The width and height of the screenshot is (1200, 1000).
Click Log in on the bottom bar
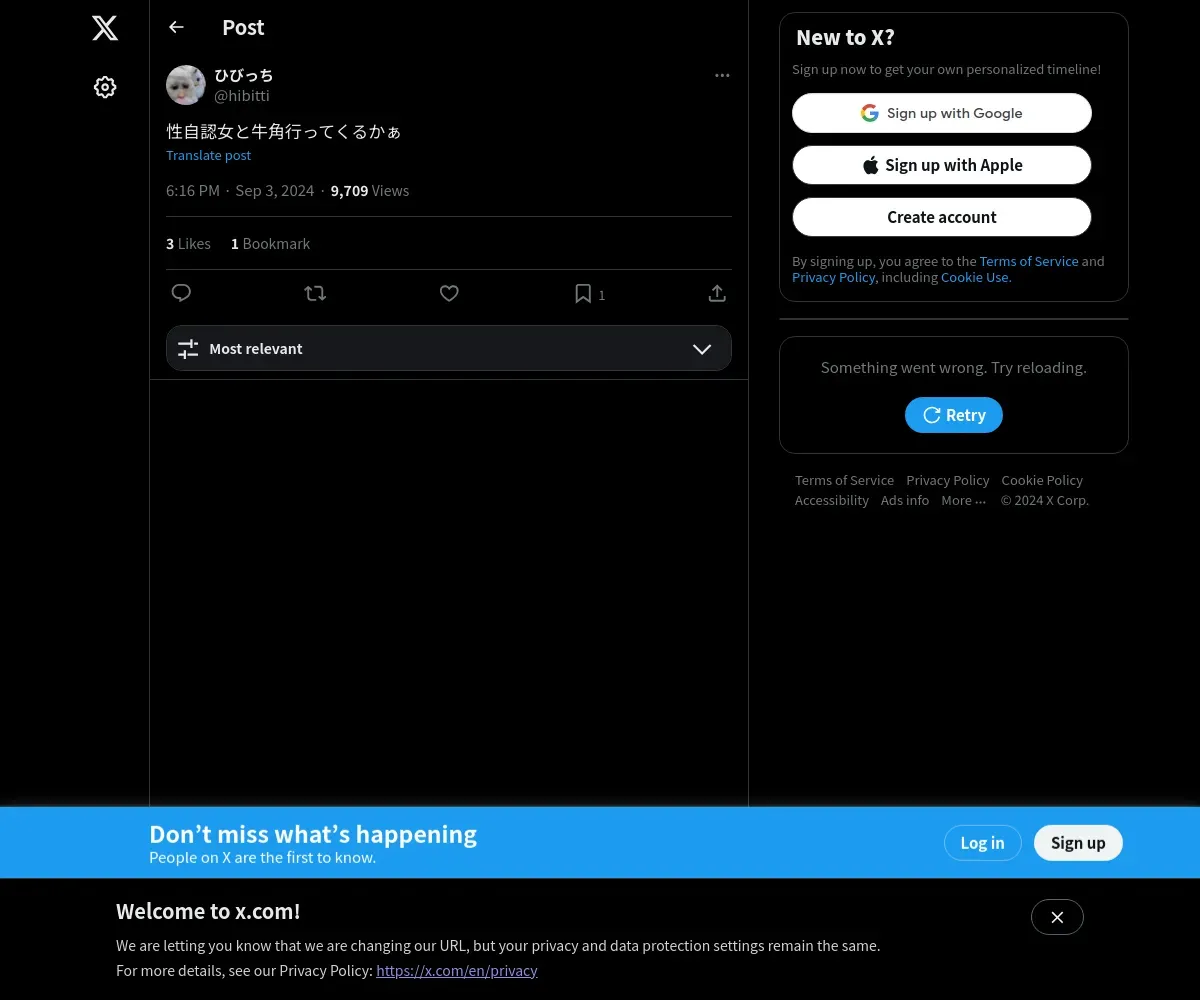[x=982, y=843]
